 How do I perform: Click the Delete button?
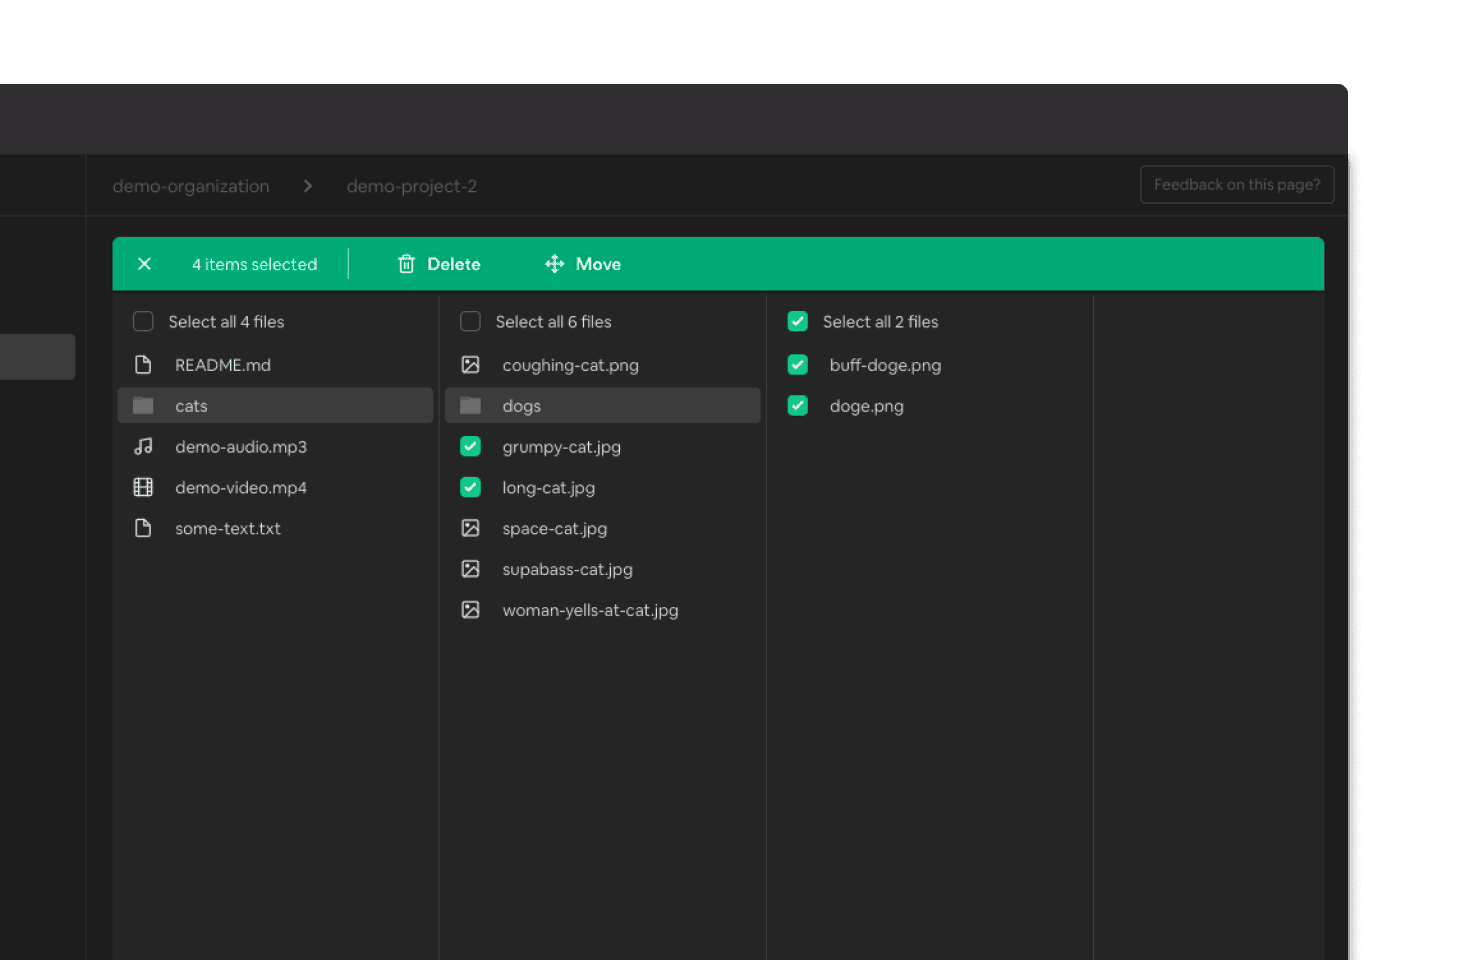tap(452, 263)
